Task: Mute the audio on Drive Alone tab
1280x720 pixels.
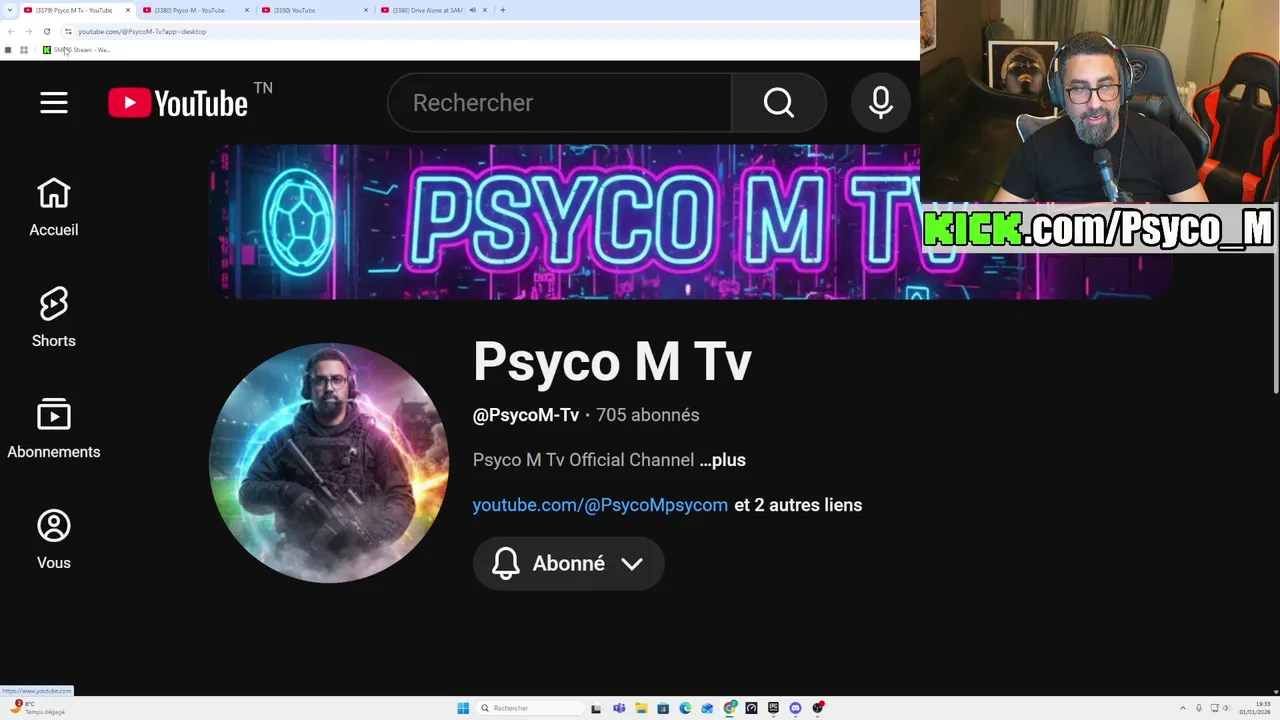Action: (472, 10)
